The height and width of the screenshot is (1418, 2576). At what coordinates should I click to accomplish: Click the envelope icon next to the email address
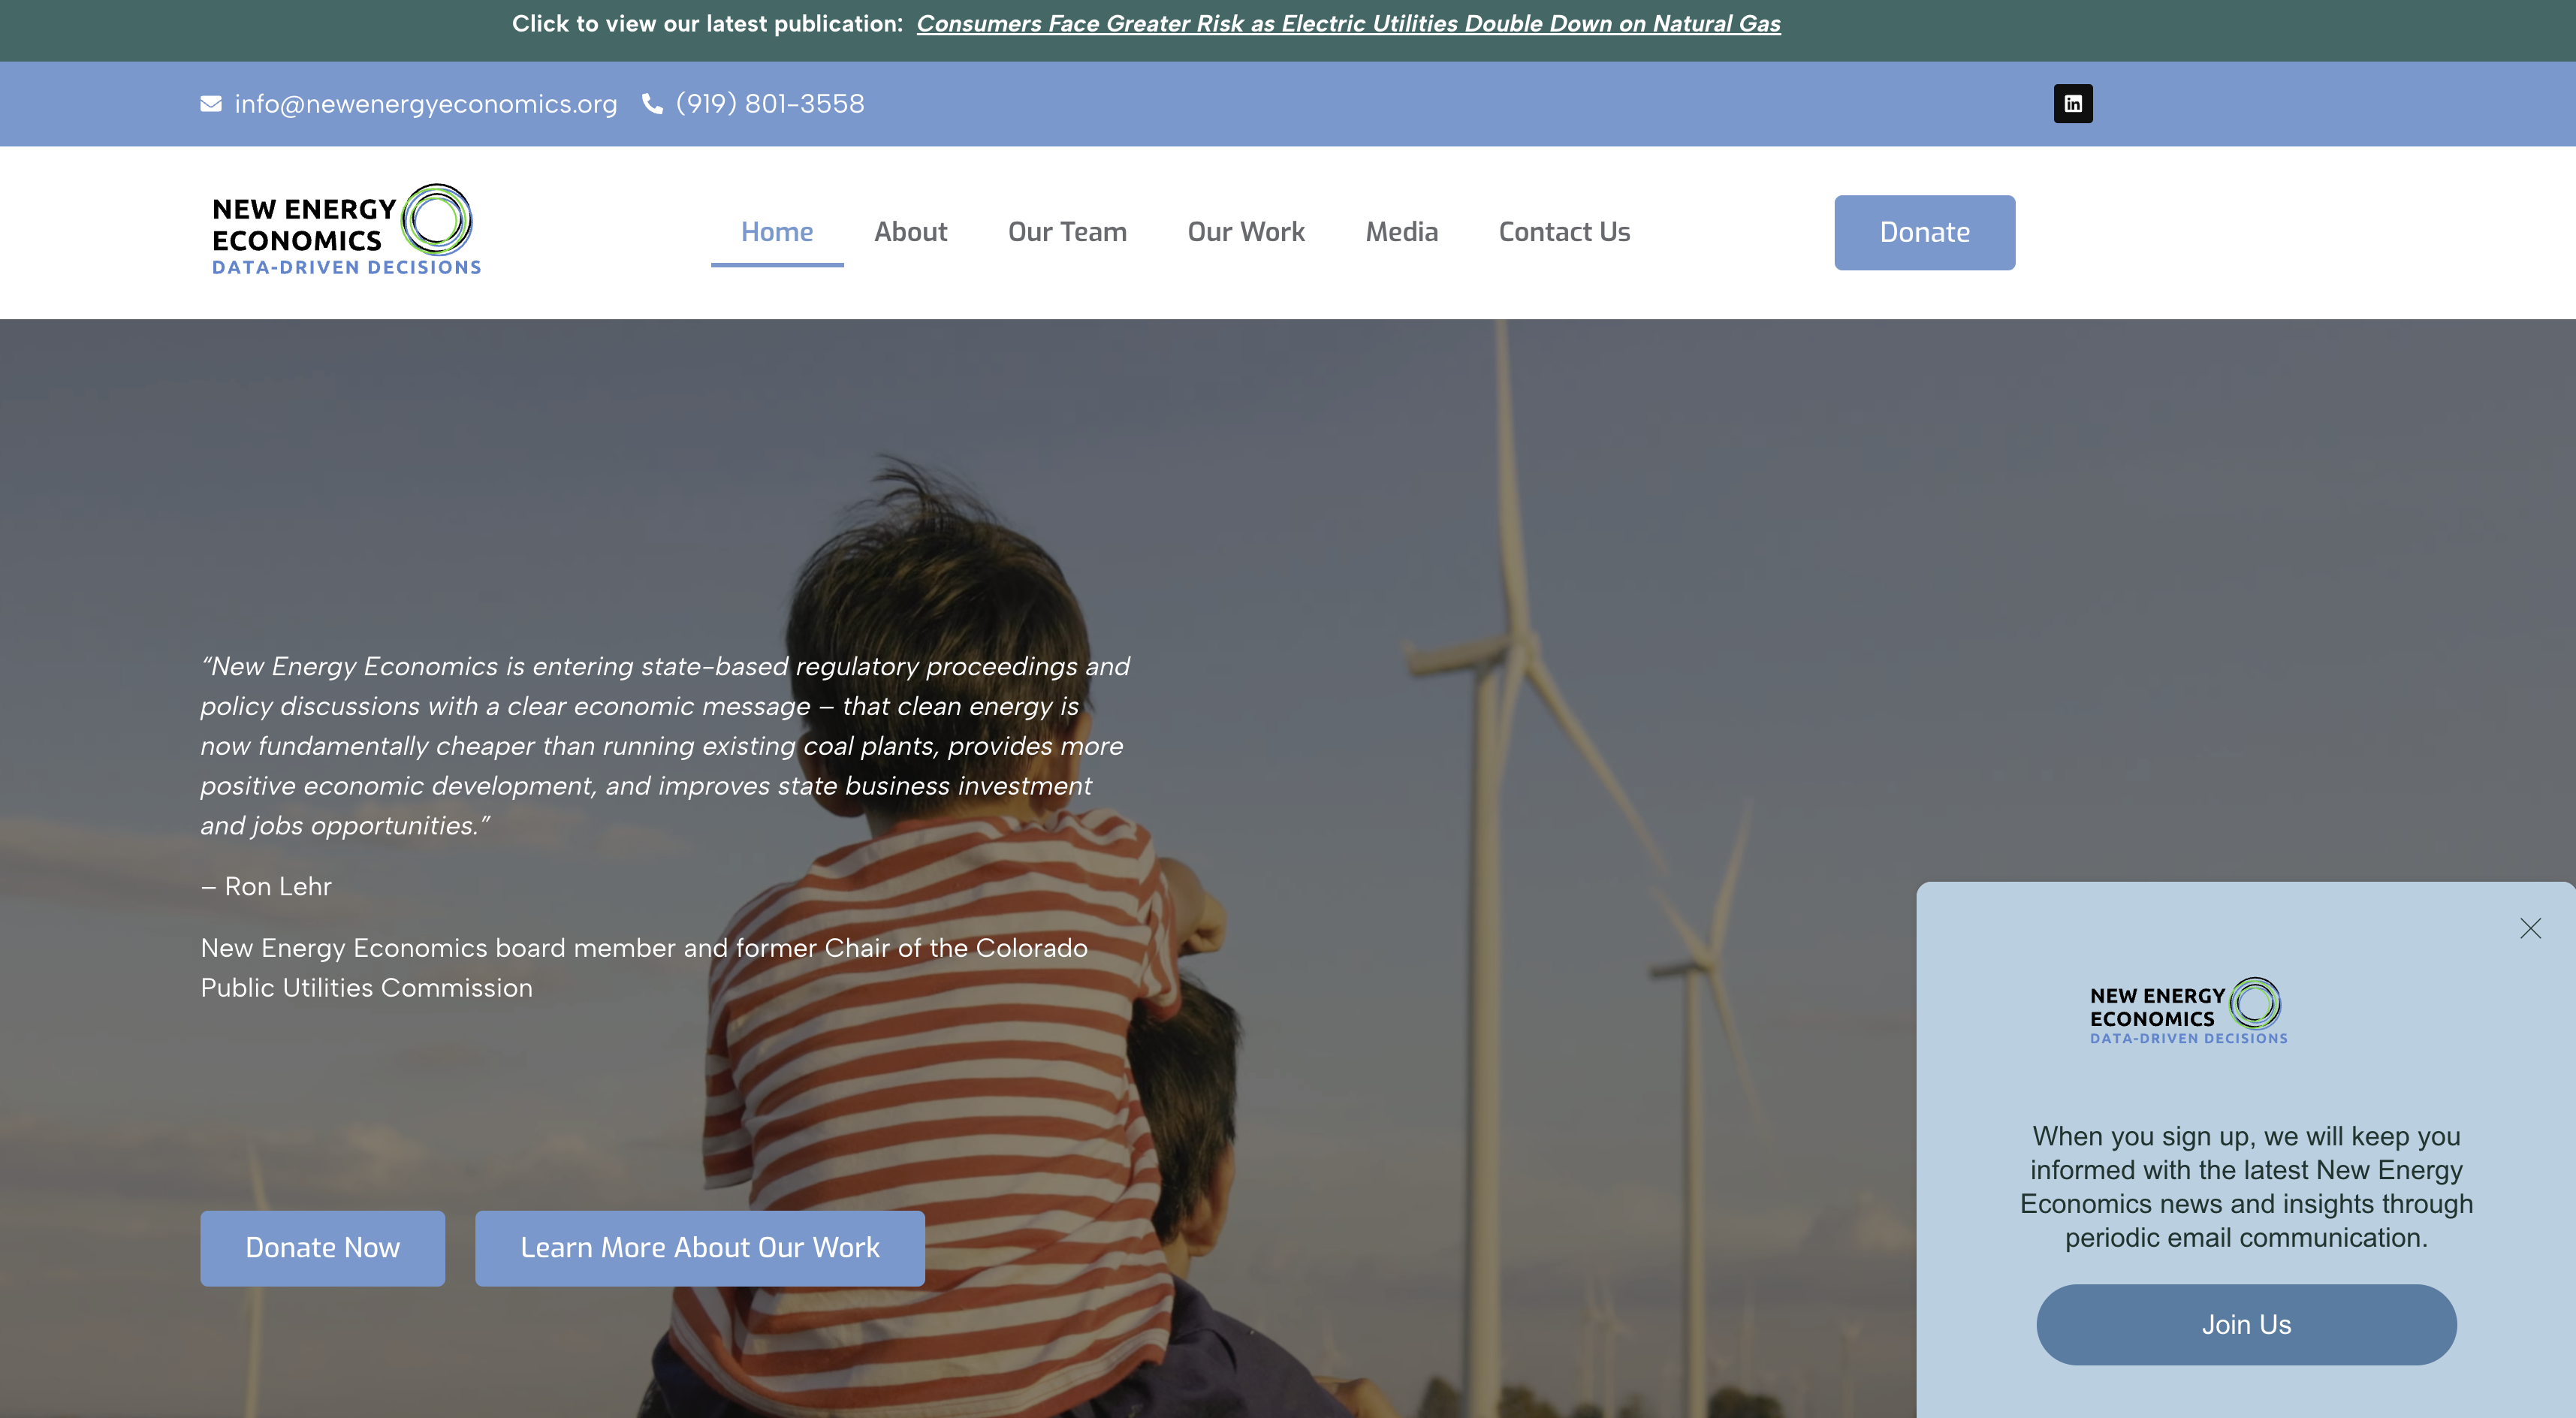pyautogui.click(x=210, y=103)
